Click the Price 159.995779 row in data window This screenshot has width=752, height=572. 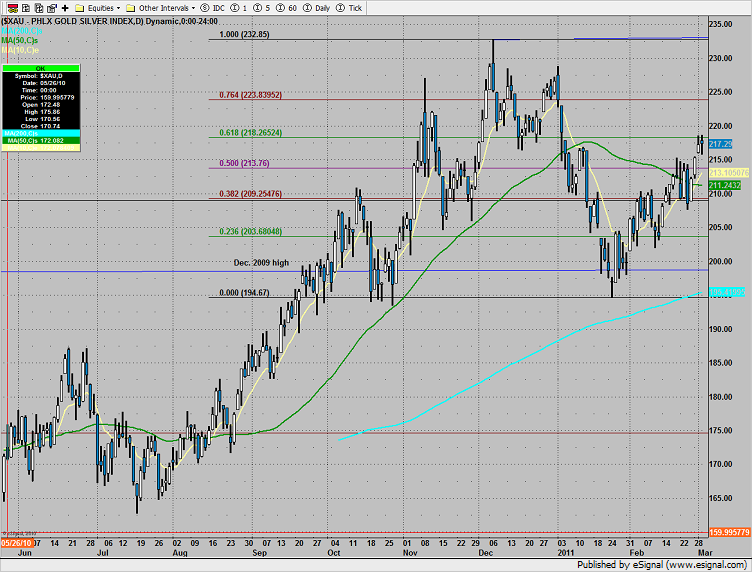pos(41,97)
